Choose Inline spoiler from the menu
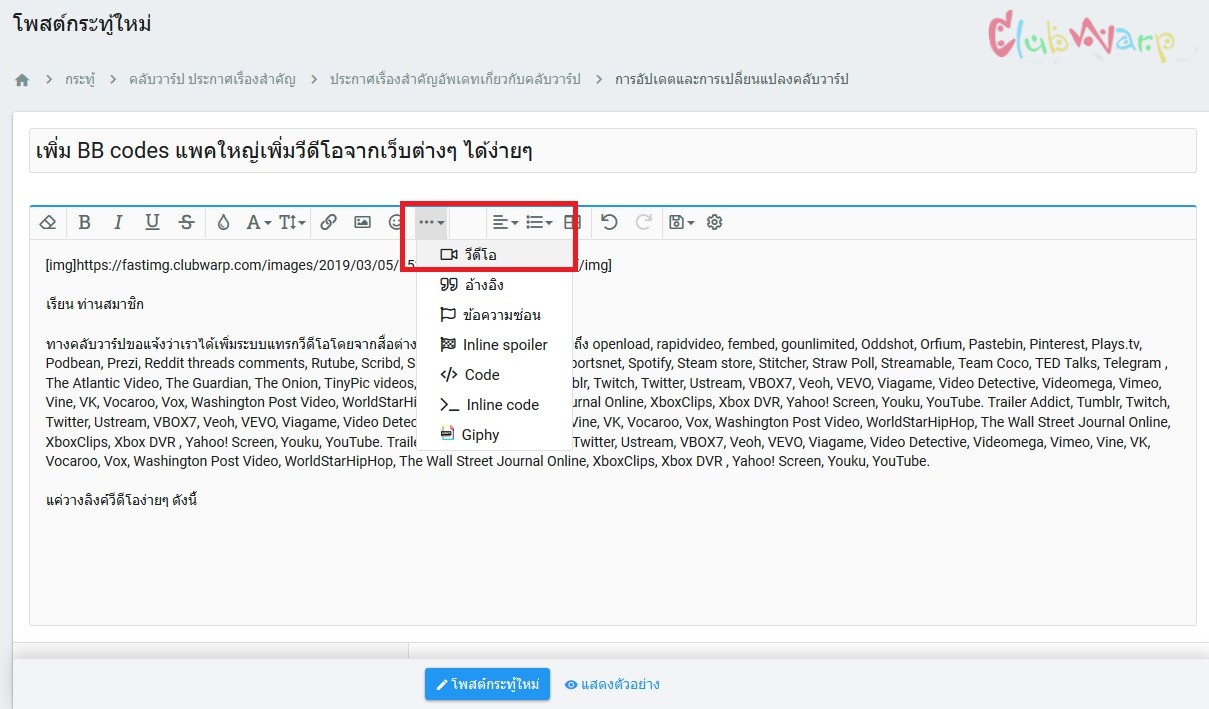Screen dimensions: 1209x709 (505, 345)
